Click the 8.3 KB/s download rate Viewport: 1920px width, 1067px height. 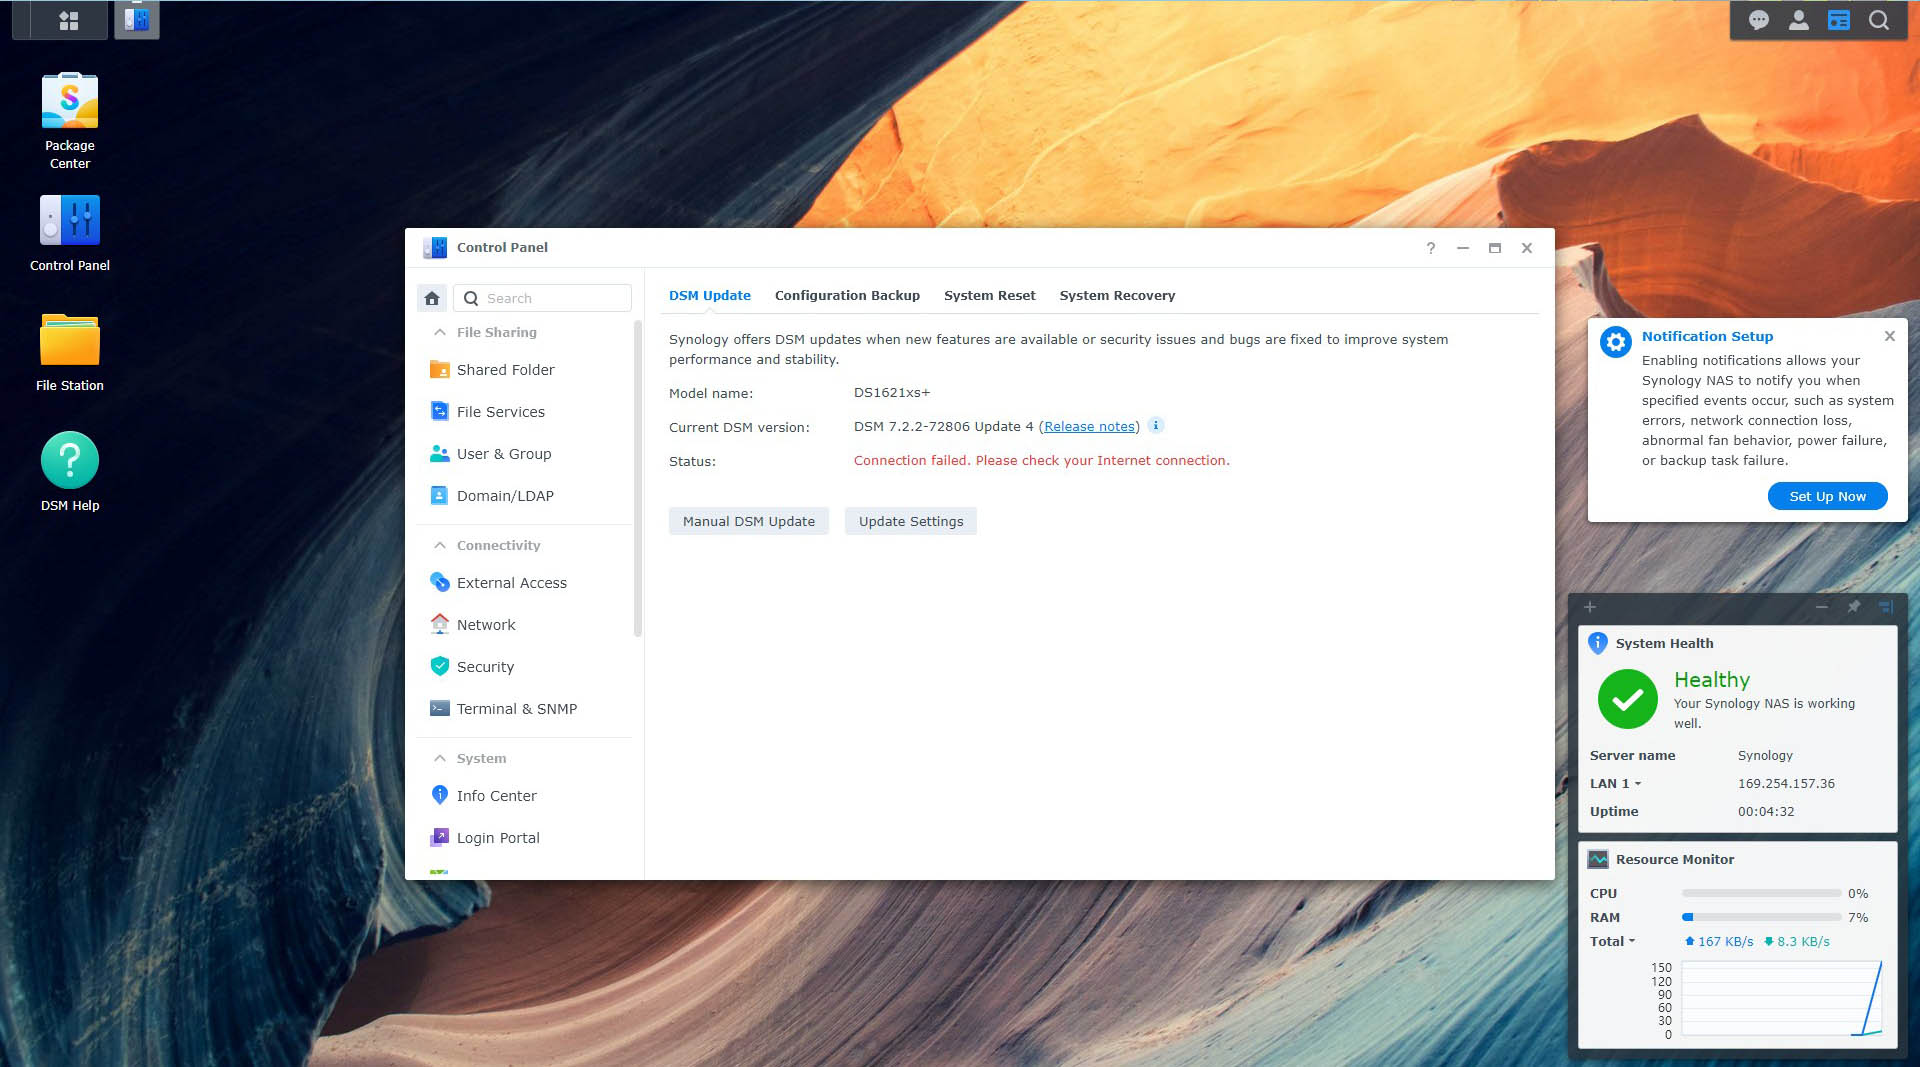point(1797,942)
